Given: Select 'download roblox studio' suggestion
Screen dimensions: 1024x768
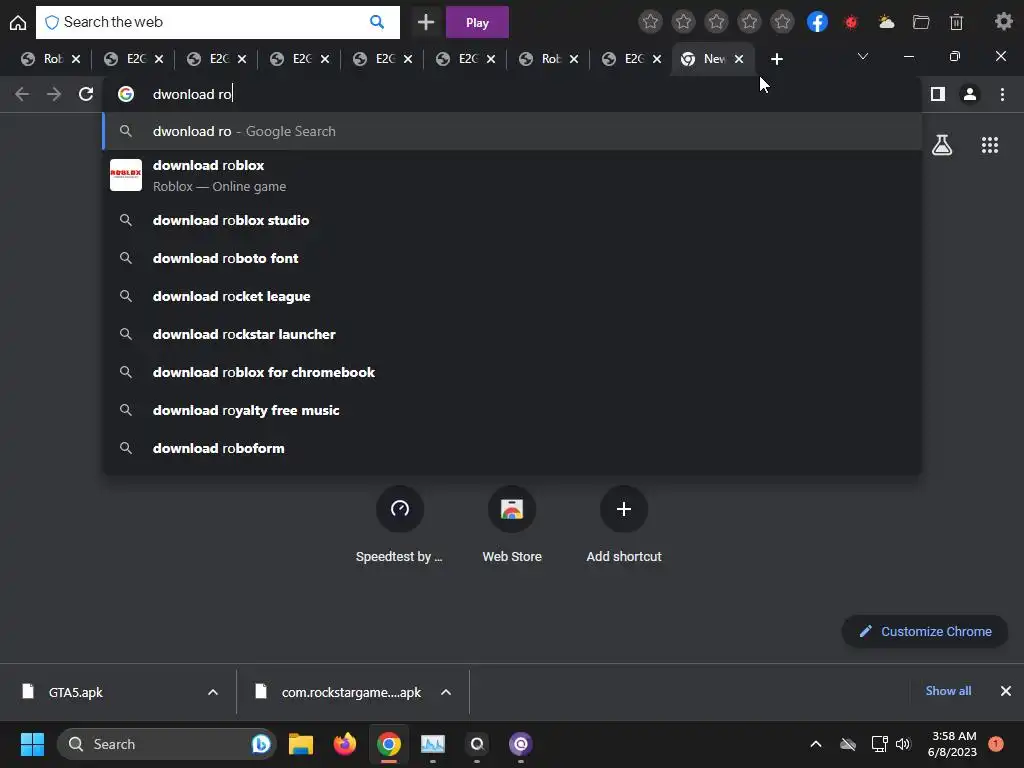Looking at the screenshot, I should 512,220.
